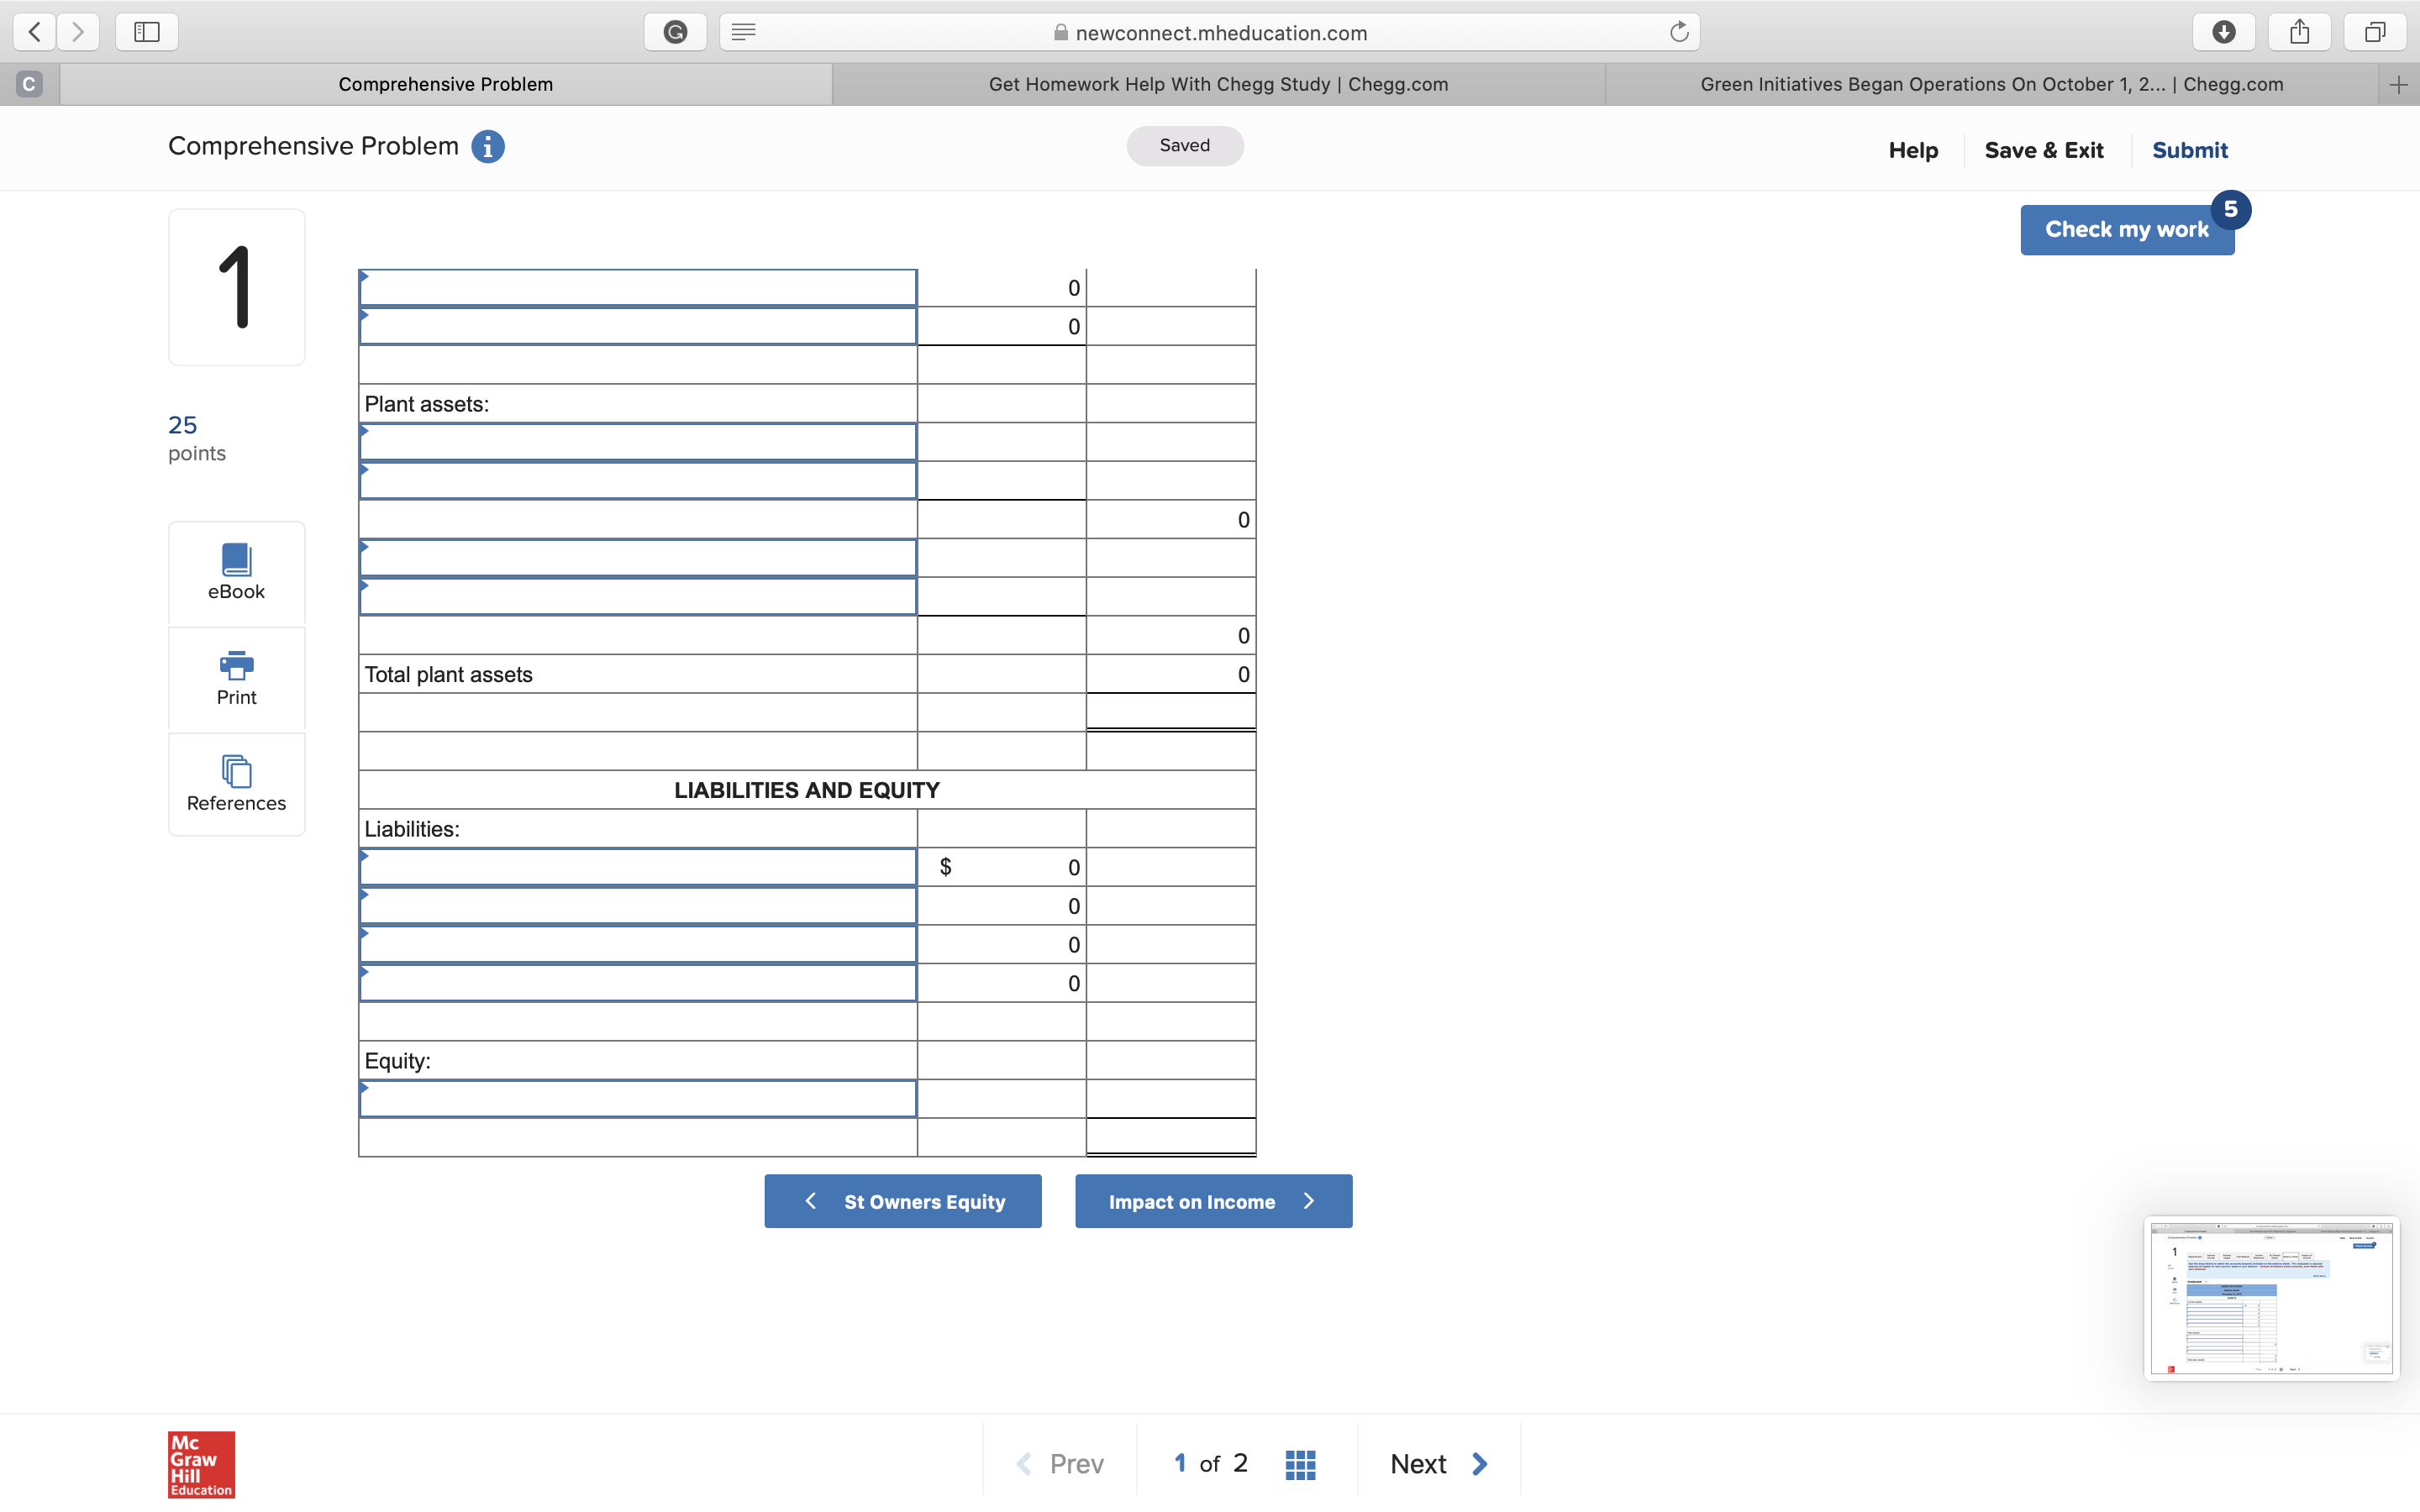Open the page thumbnail preview at bottom right
The width and height of the screenshot is (2420, 1512).
pyautogui.click(x=2271, y=1299)
